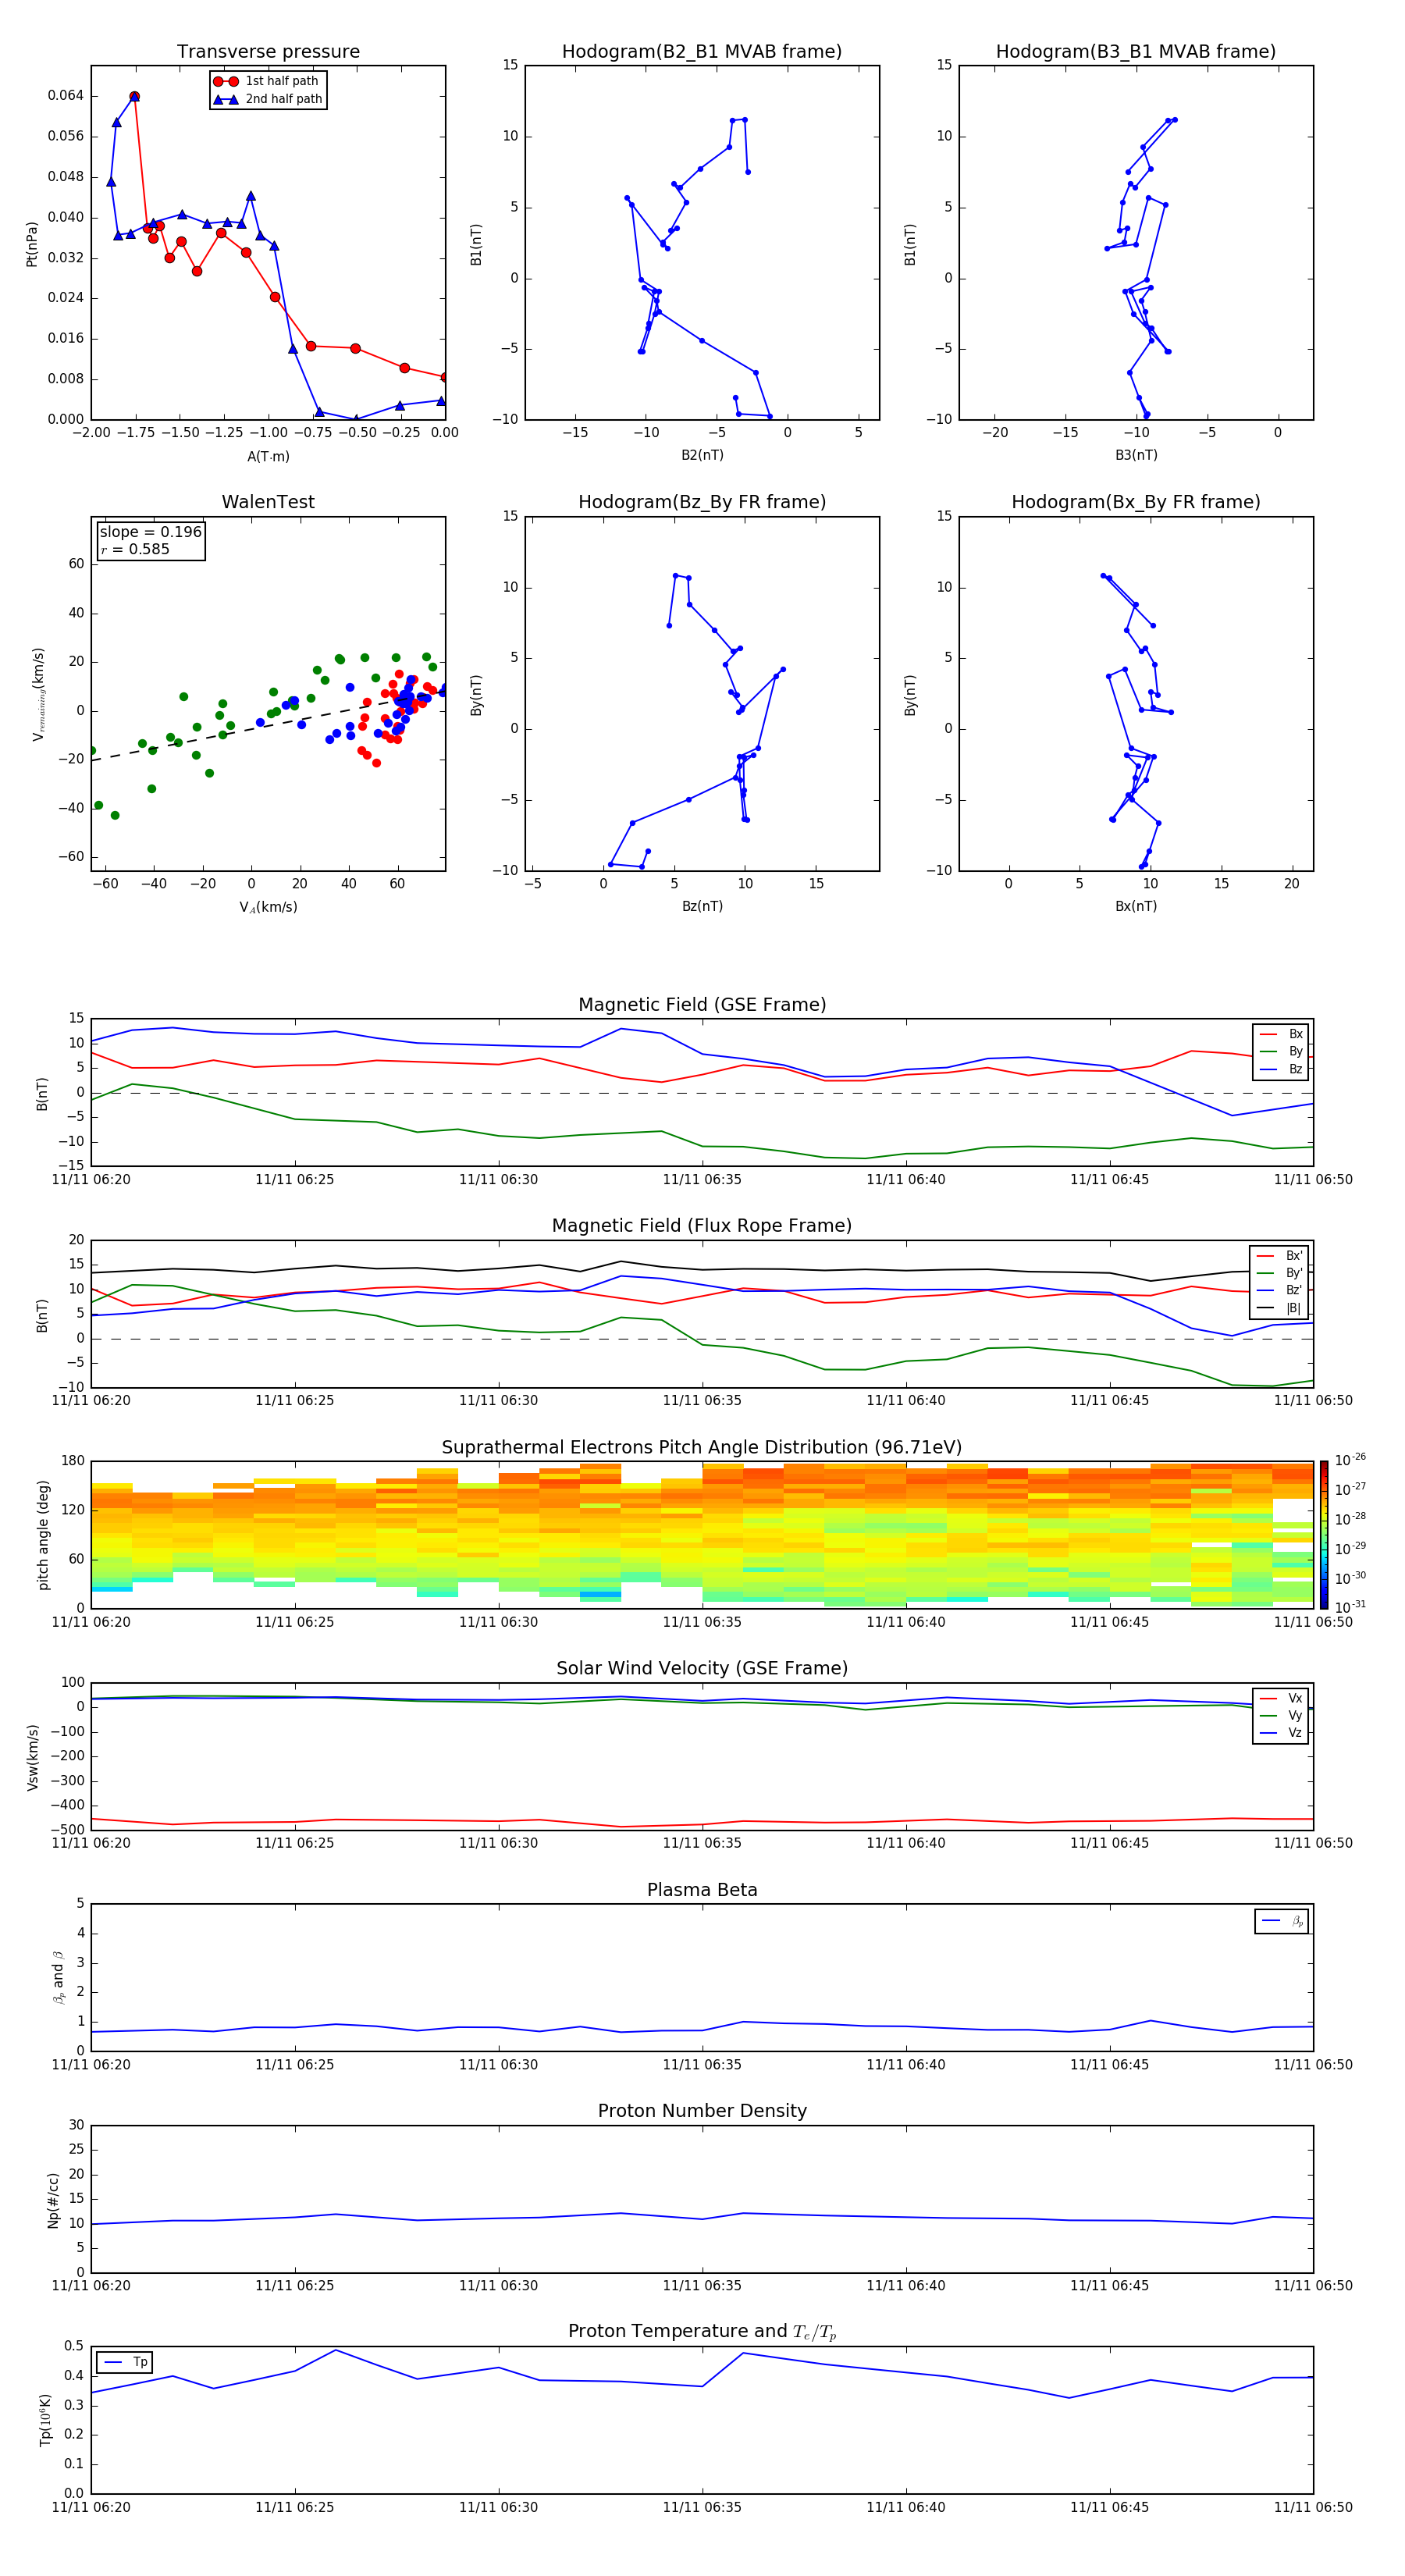Click the pitch angle plot's colorbar
This screenshot has height=2576, width=1405.
click(x=1324, y=1535)
